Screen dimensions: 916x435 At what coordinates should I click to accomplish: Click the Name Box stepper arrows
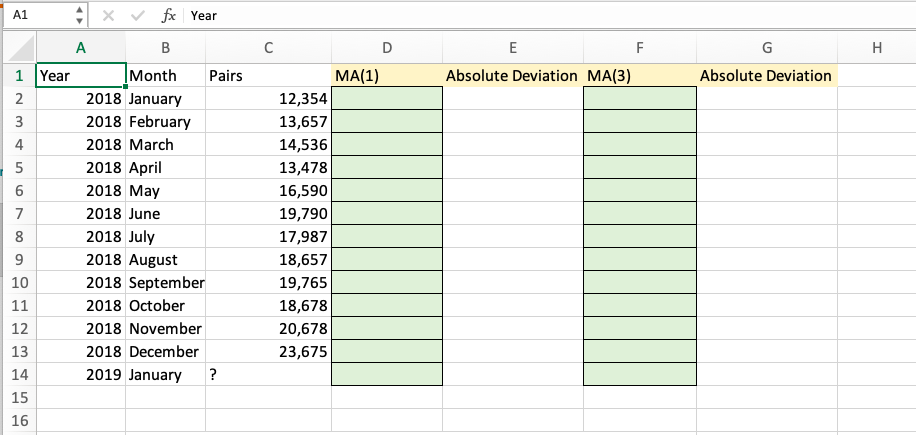pyautogui.click(x=79, y=16)
